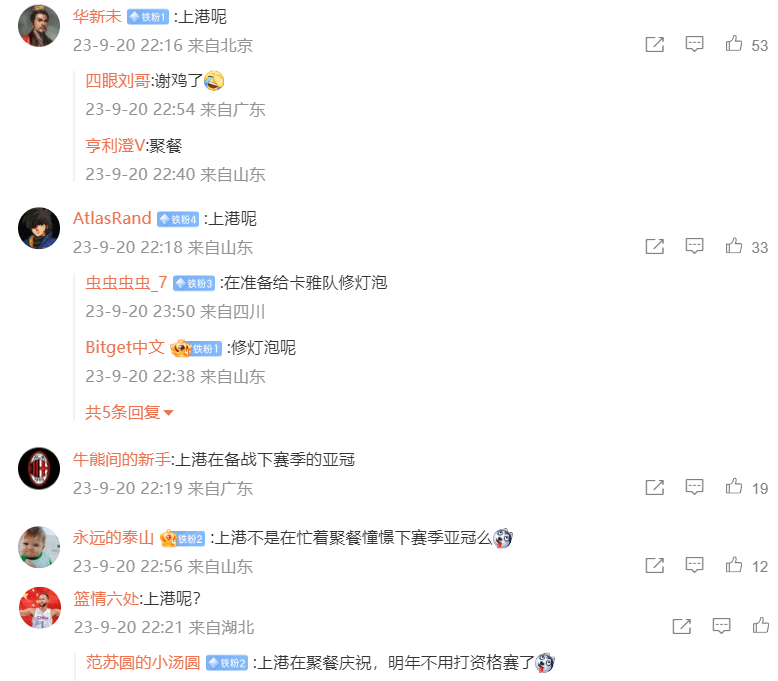Visit Bitget中文's profile page
Image resolution: width=778 pixels, height=681 pixels.
(125, 347)
